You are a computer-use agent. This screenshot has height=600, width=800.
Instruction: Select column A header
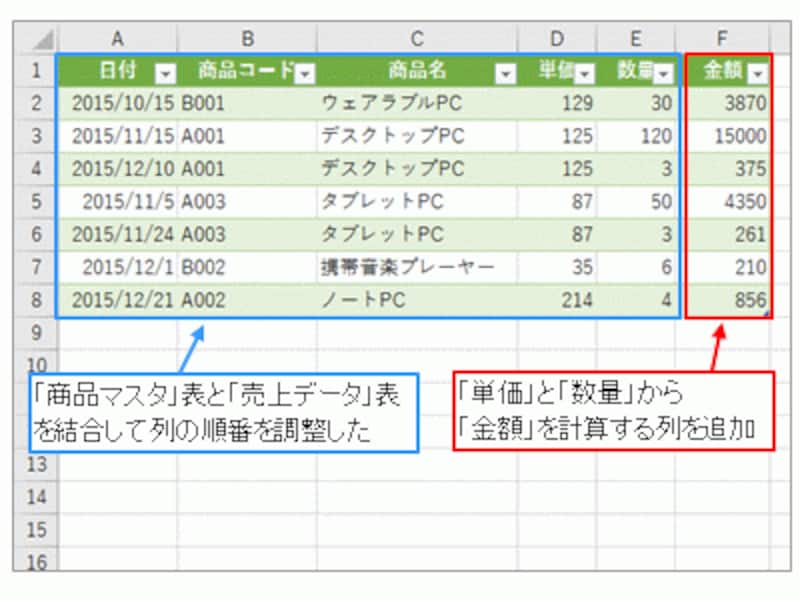tap(118, 39)
